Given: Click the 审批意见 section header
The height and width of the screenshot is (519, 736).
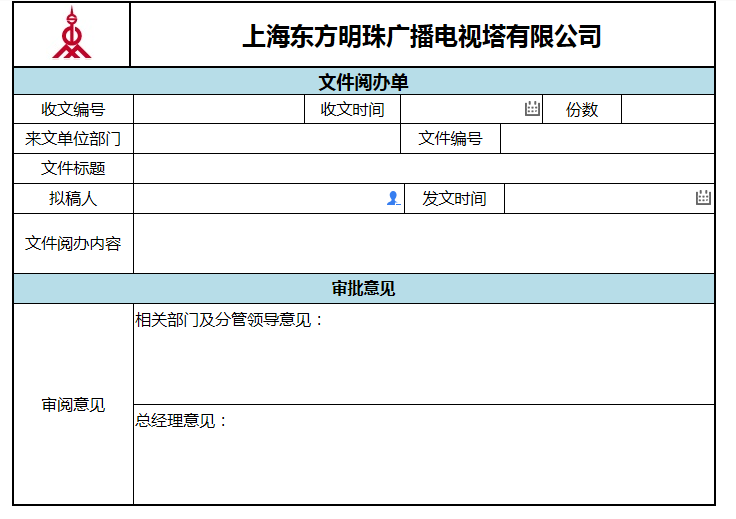Looking at the screenshot, I should 364,289.
